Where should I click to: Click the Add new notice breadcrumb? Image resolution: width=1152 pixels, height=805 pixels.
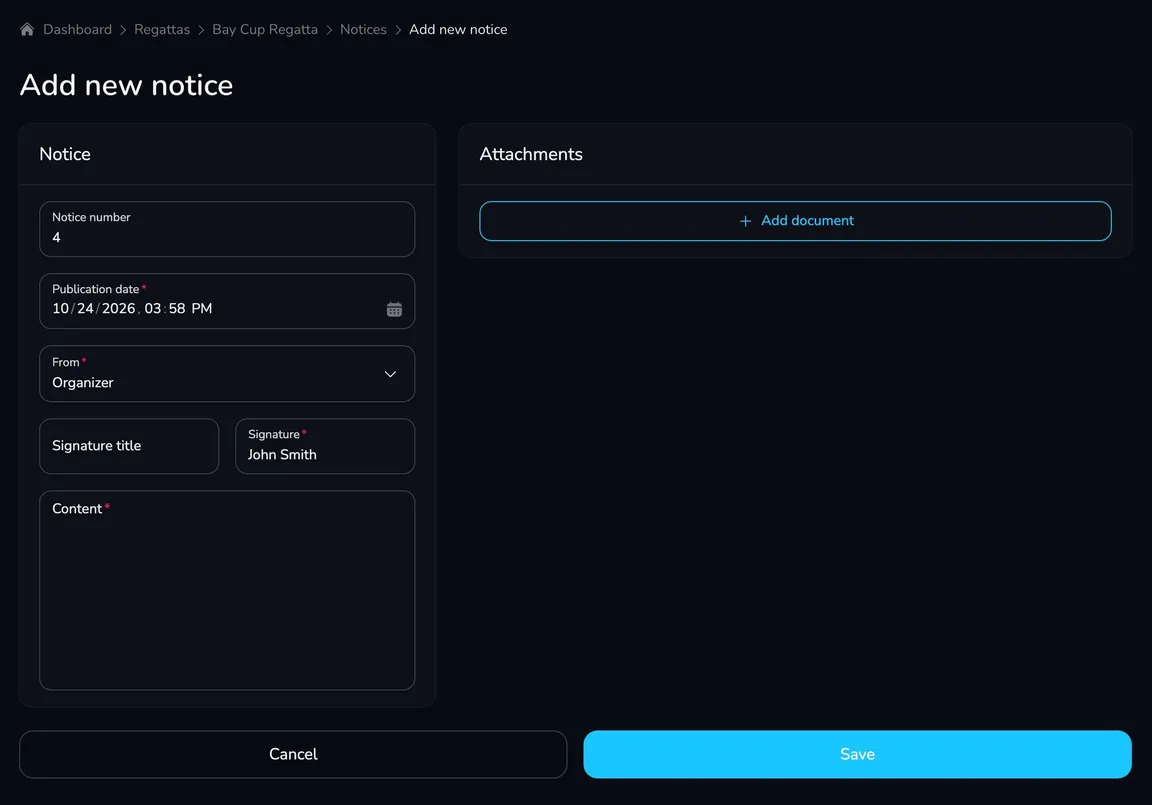click(x=458, y=29)
